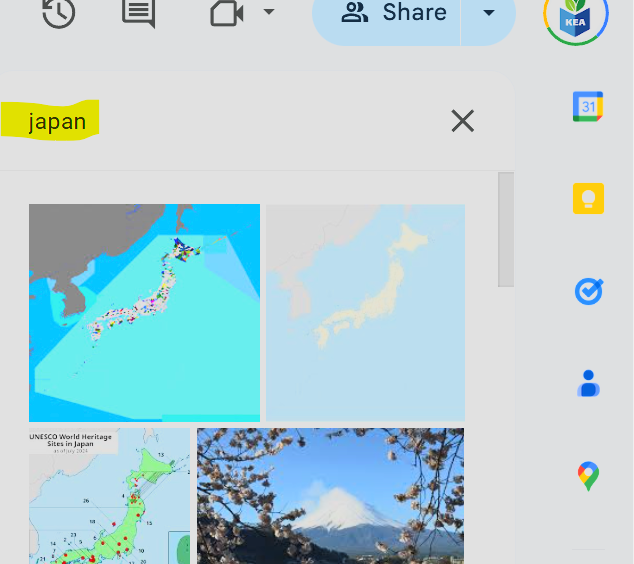Open comments history icon

click(139, 13)
